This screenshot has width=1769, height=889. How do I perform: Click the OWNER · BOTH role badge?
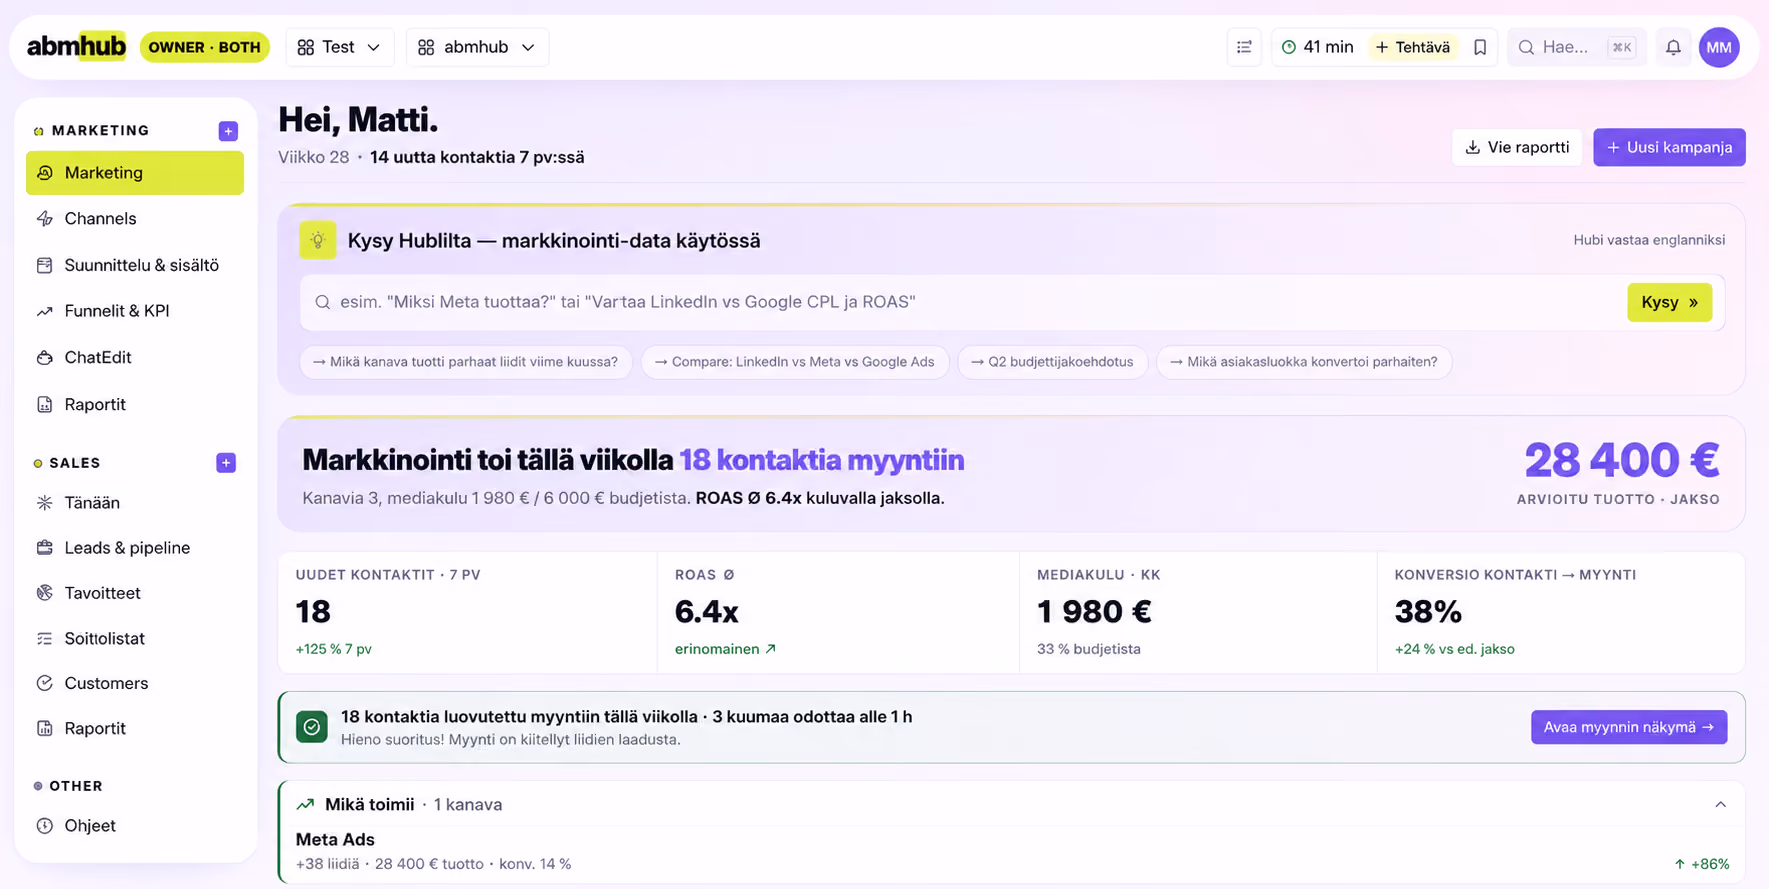pos(204,47)
